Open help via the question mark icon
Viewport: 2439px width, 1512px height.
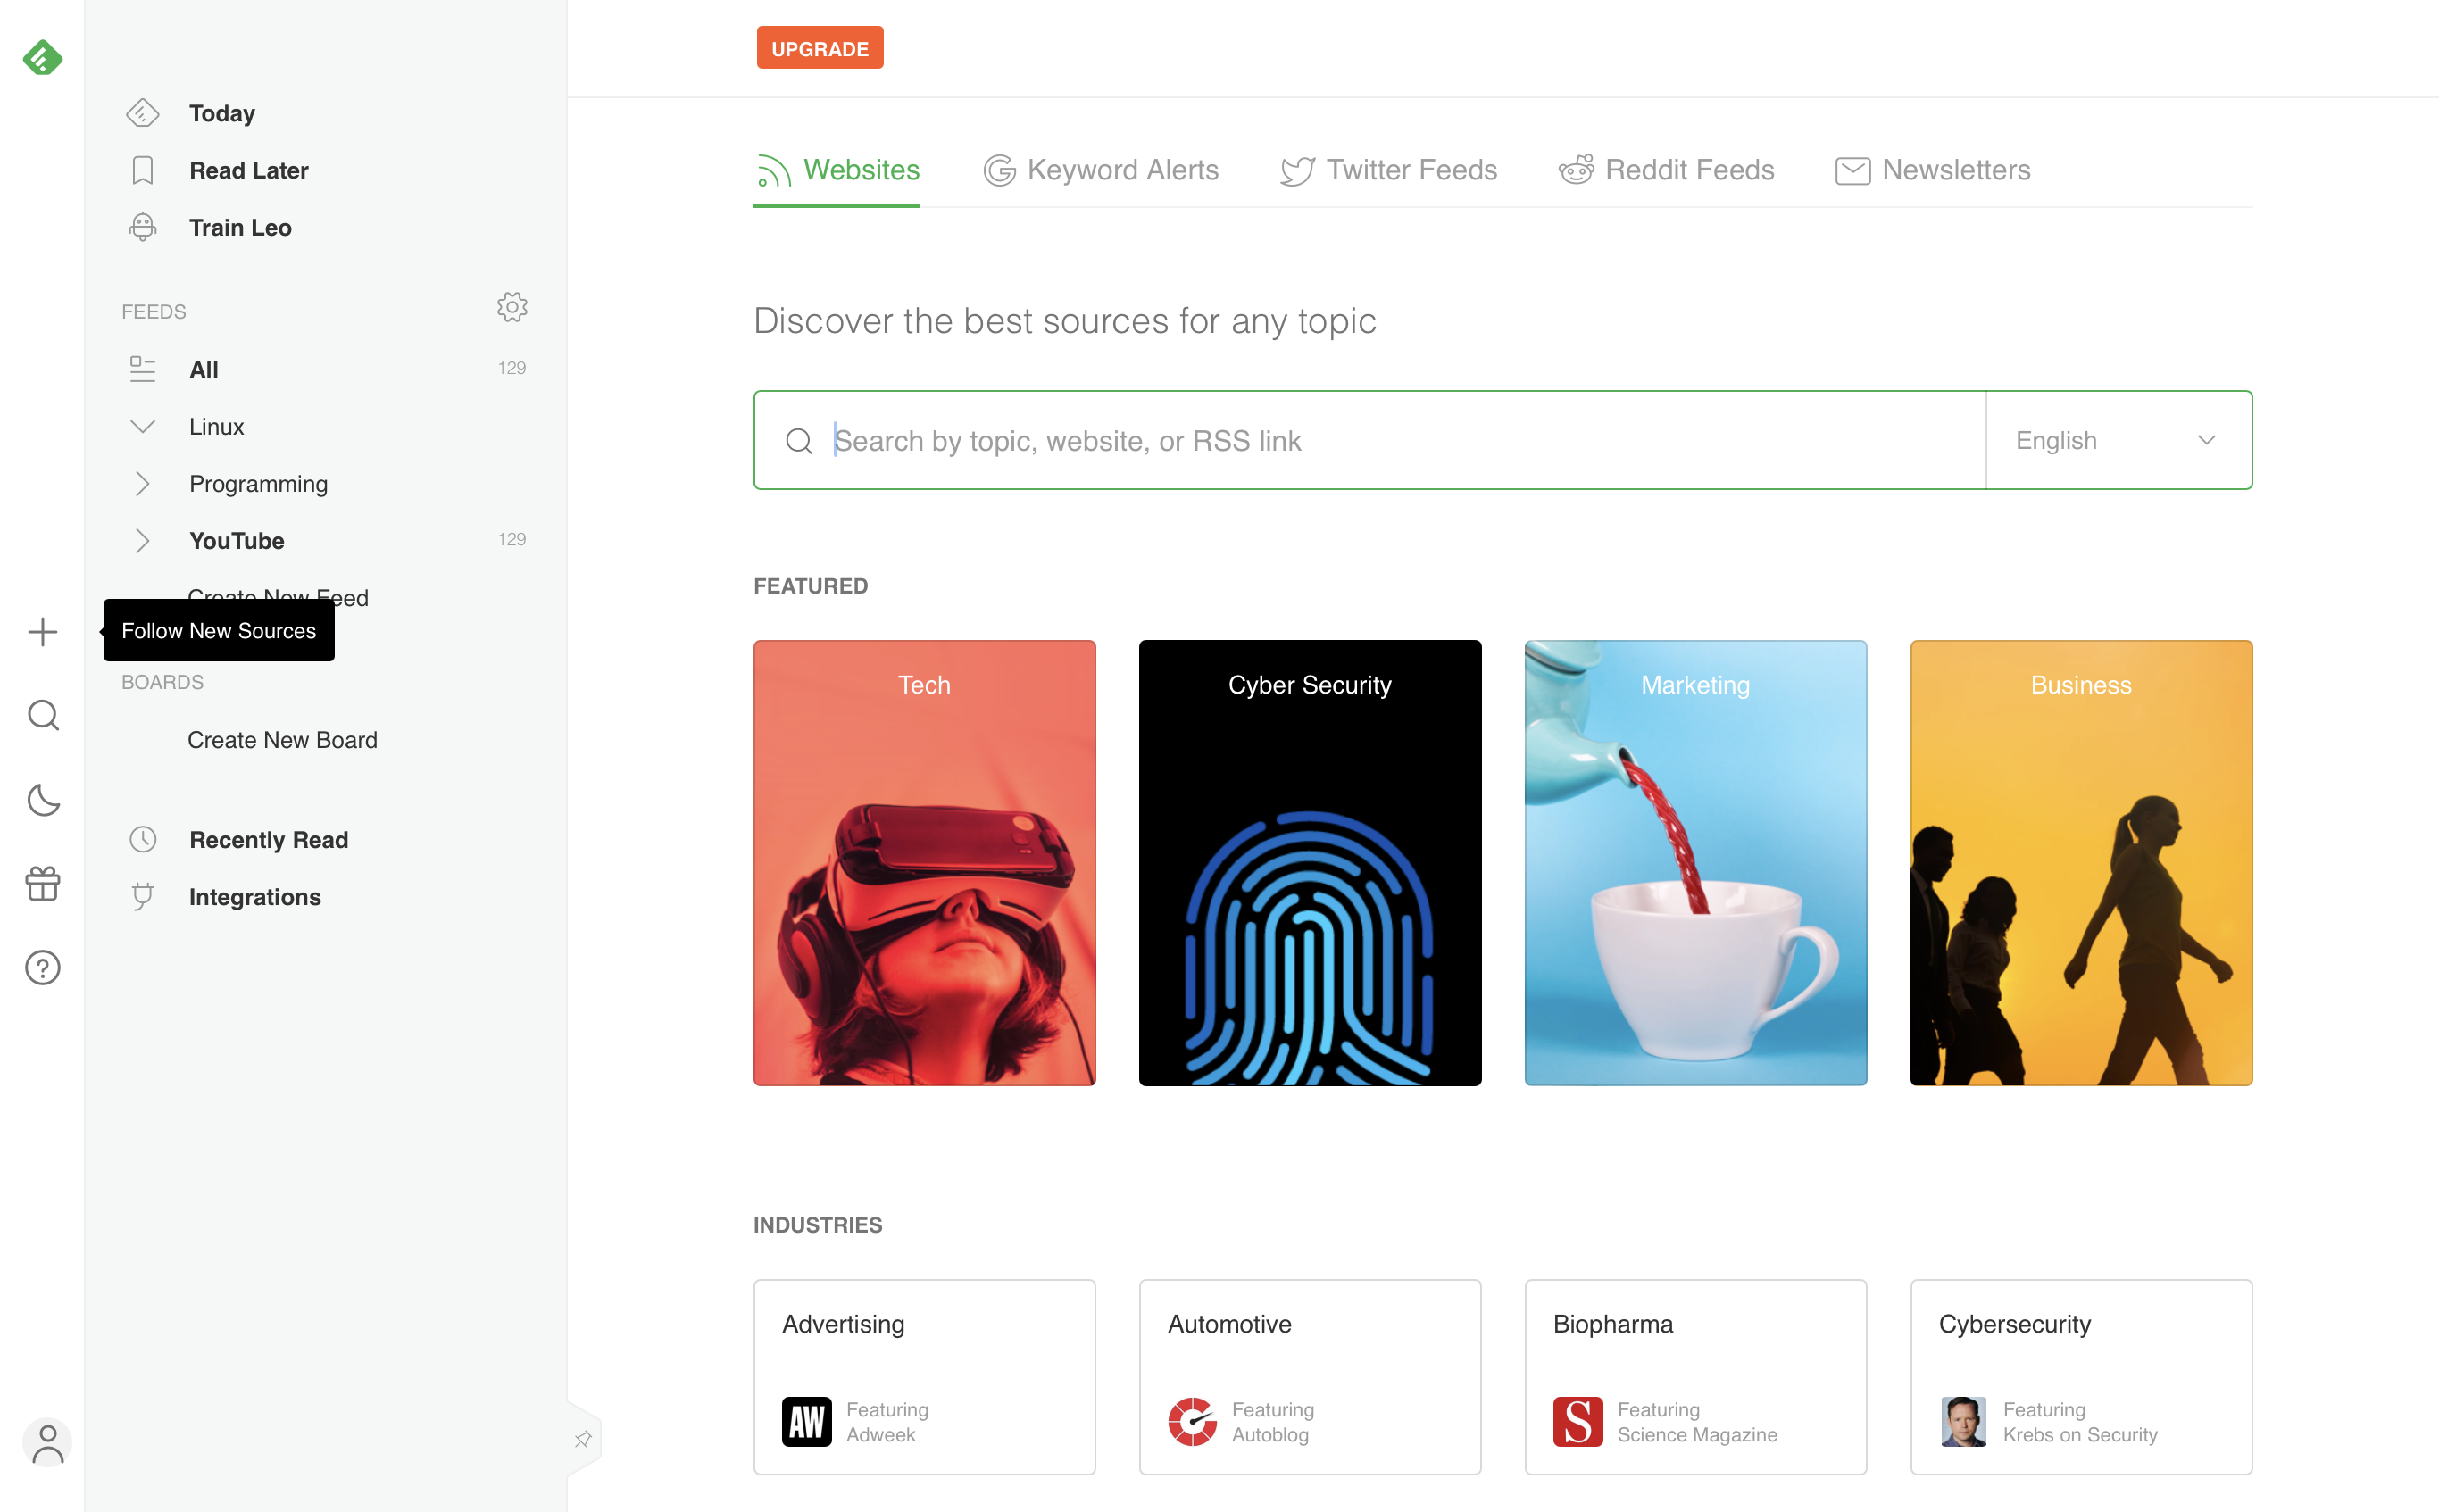pyautogui.click(x=43, y=967)
